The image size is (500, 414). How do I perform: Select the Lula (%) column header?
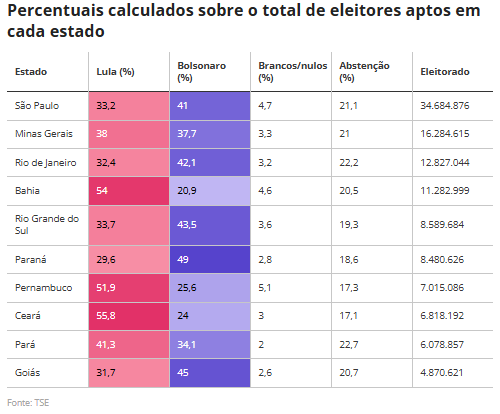pyautogui.click(x=115, y=72)
